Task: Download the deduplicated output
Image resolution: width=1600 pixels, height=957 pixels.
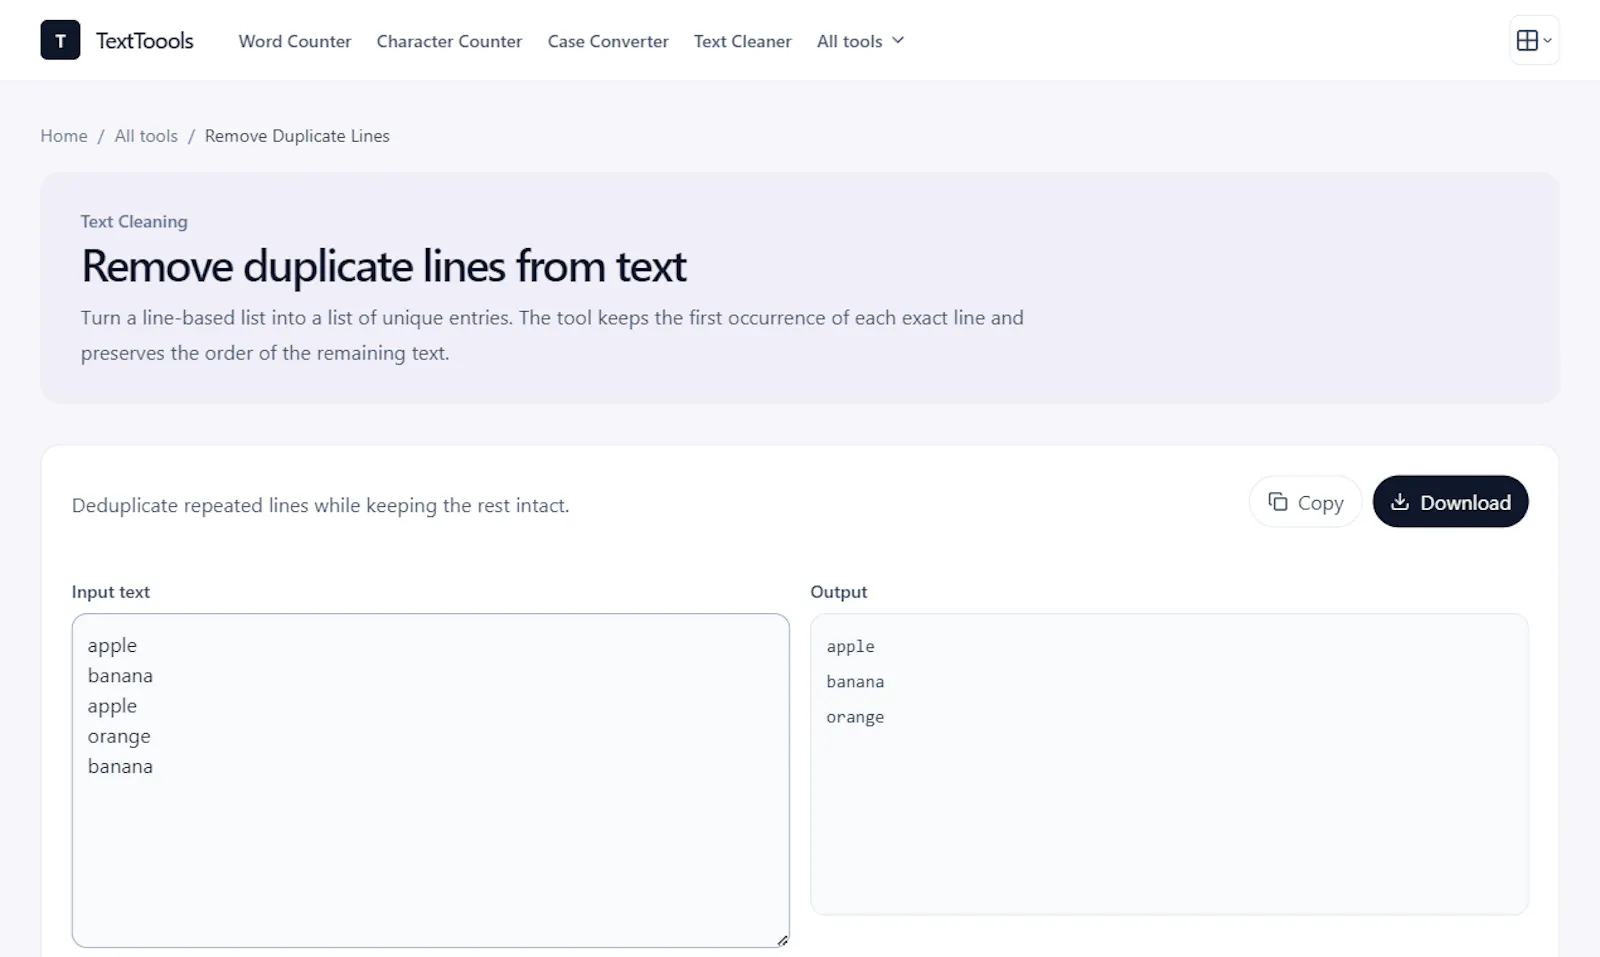Action: pos(1450,502)
